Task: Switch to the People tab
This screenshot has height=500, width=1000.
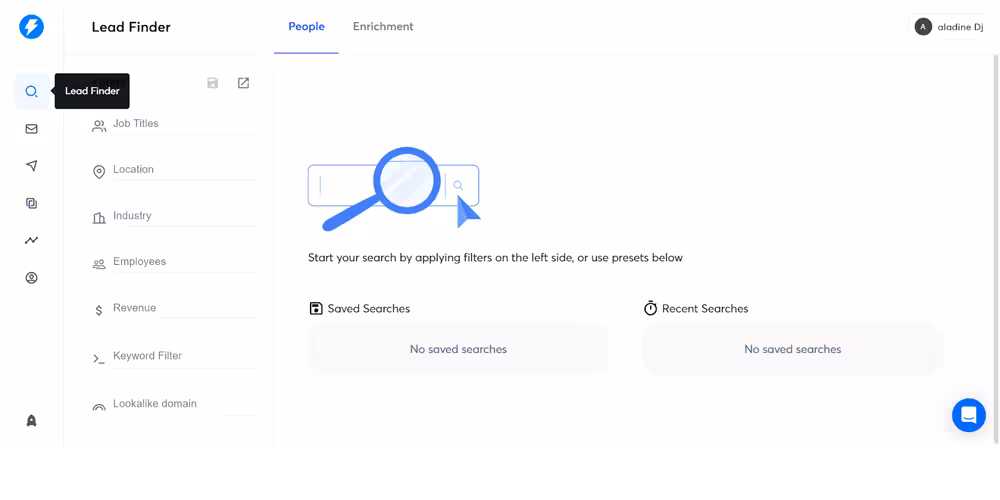Action: (306, 27)
